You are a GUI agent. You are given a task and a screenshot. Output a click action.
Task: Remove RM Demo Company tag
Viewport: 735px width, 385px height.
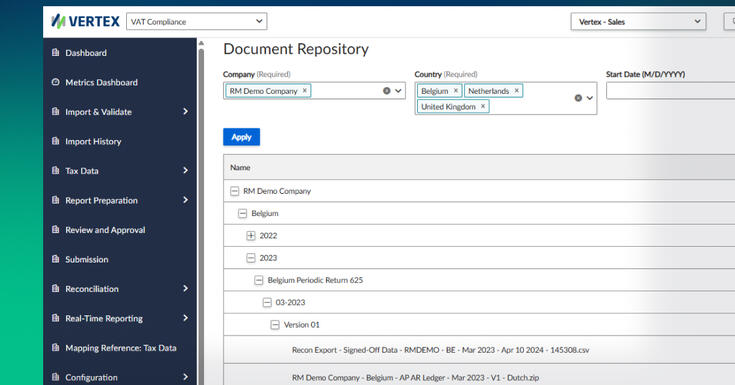tap(305, 91)
